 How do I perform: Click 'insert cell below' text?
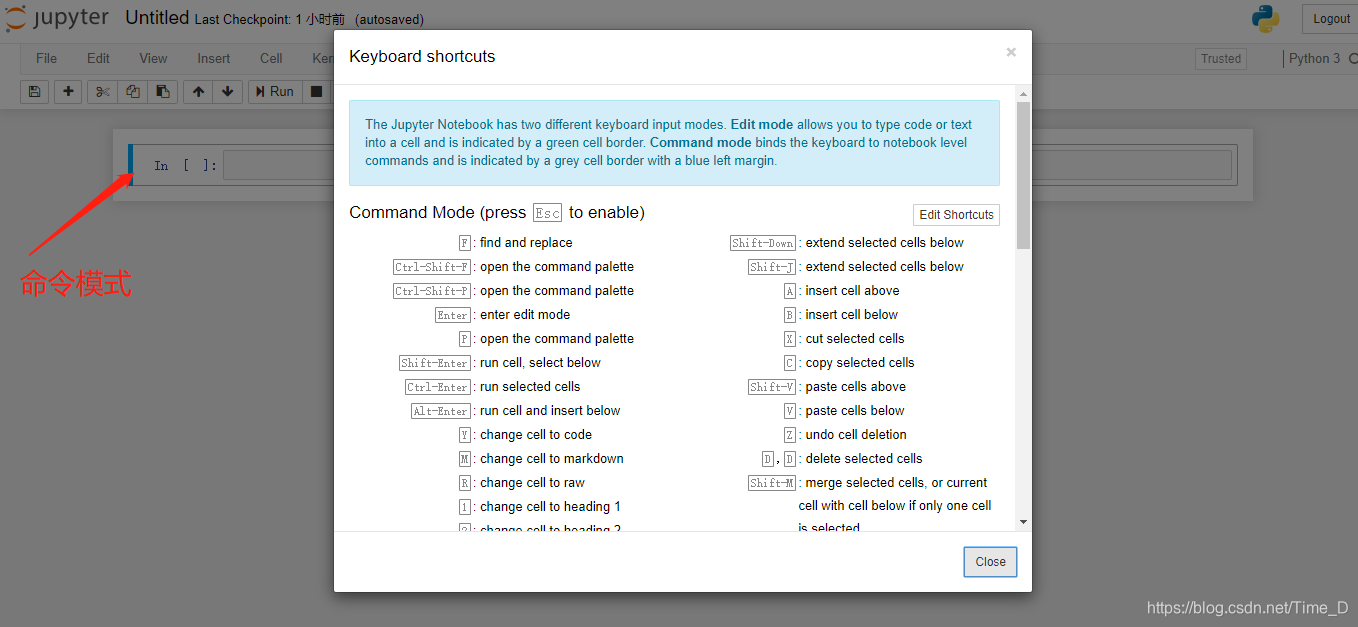[852, 314]
